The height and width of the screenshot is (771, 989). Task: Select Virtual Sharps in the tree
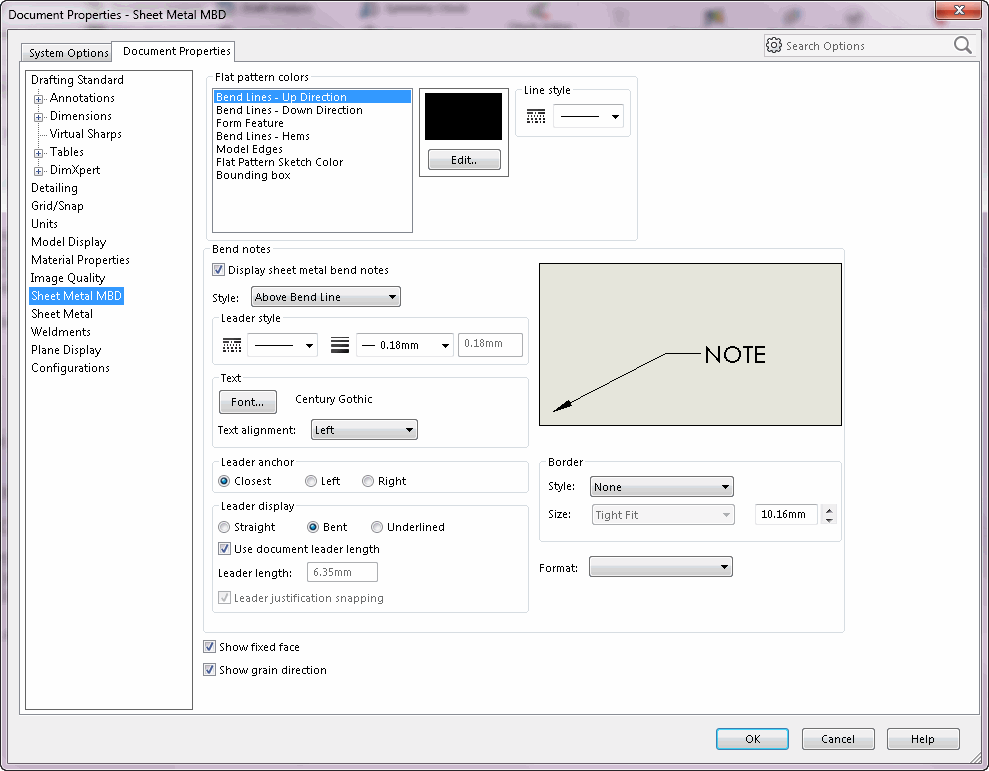(x=86, y=134)
